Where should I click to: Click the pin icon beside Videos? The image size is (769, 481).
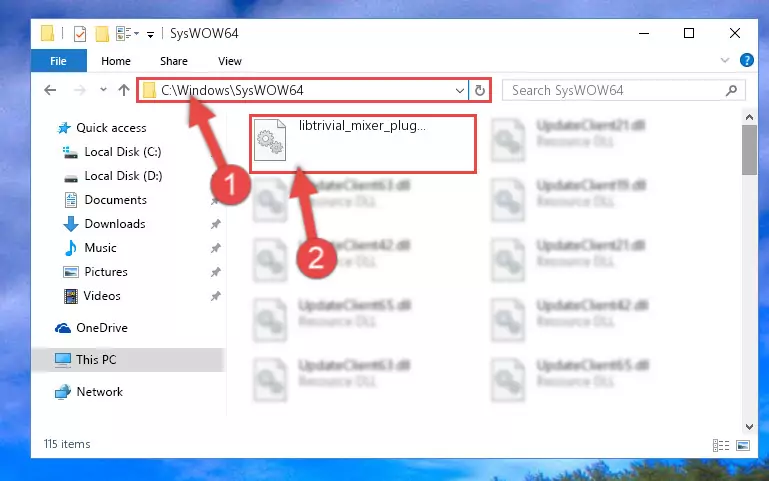click(x=215, y=296)
